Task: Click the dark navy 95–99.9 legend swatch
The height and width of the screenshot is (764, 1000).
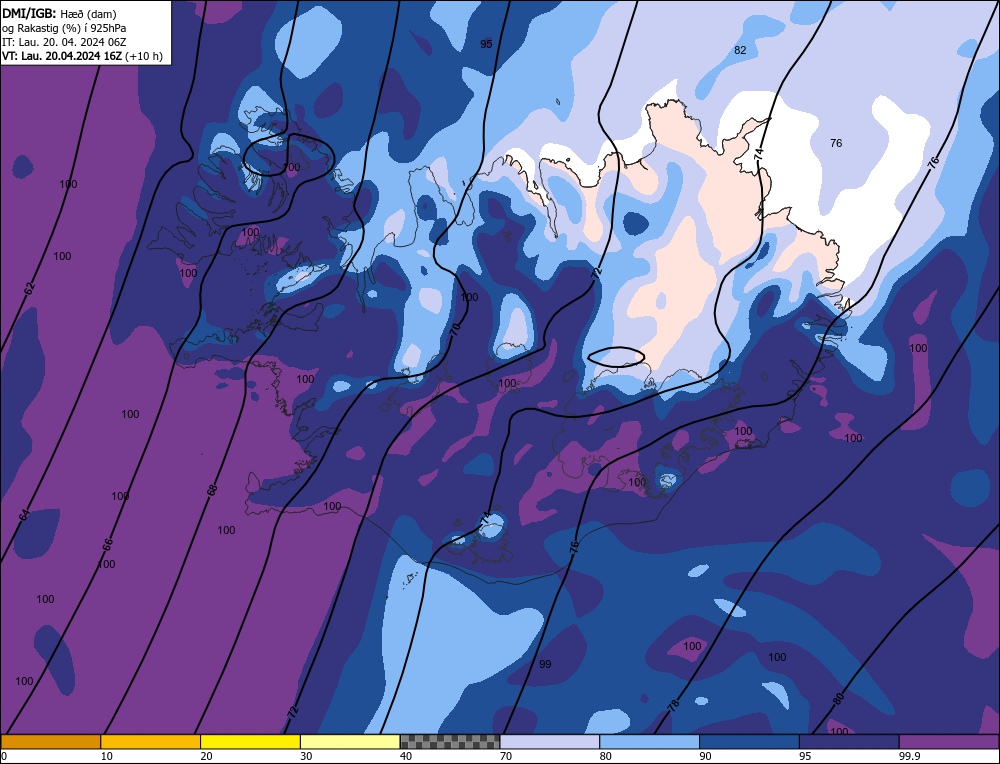Action: (x=849, y=742)
